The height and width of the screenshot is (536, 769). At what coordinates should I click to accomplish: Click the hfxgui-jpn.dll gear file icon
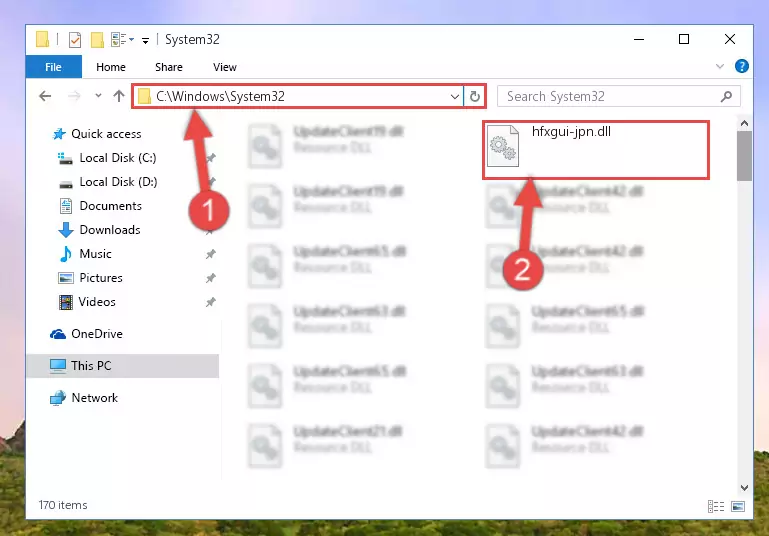[x=503, y=146]
